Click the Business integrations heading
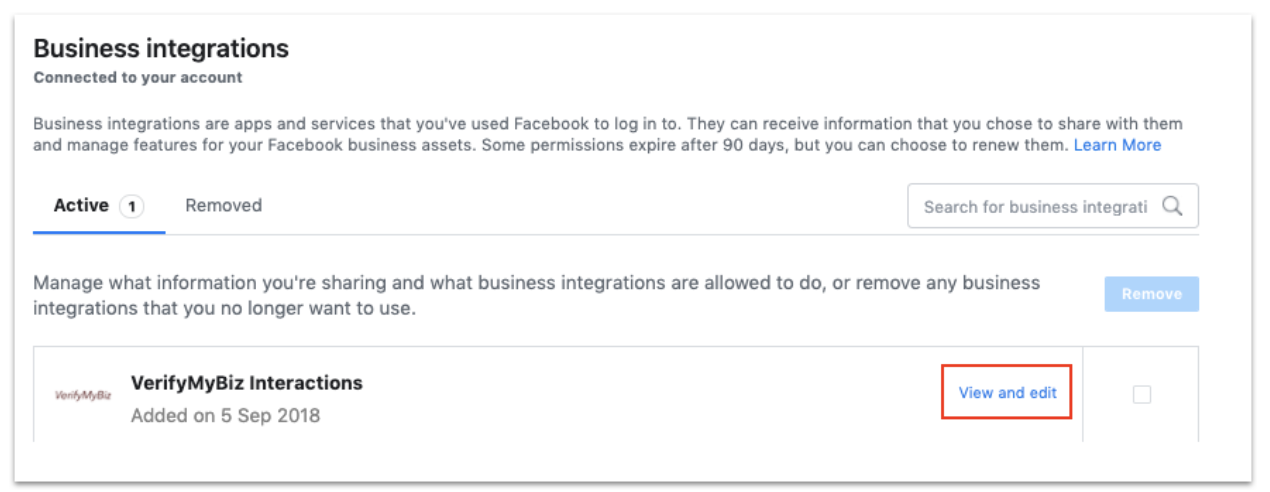The image size is (1270, 492). pyautogui.click(x=161, y=47)
